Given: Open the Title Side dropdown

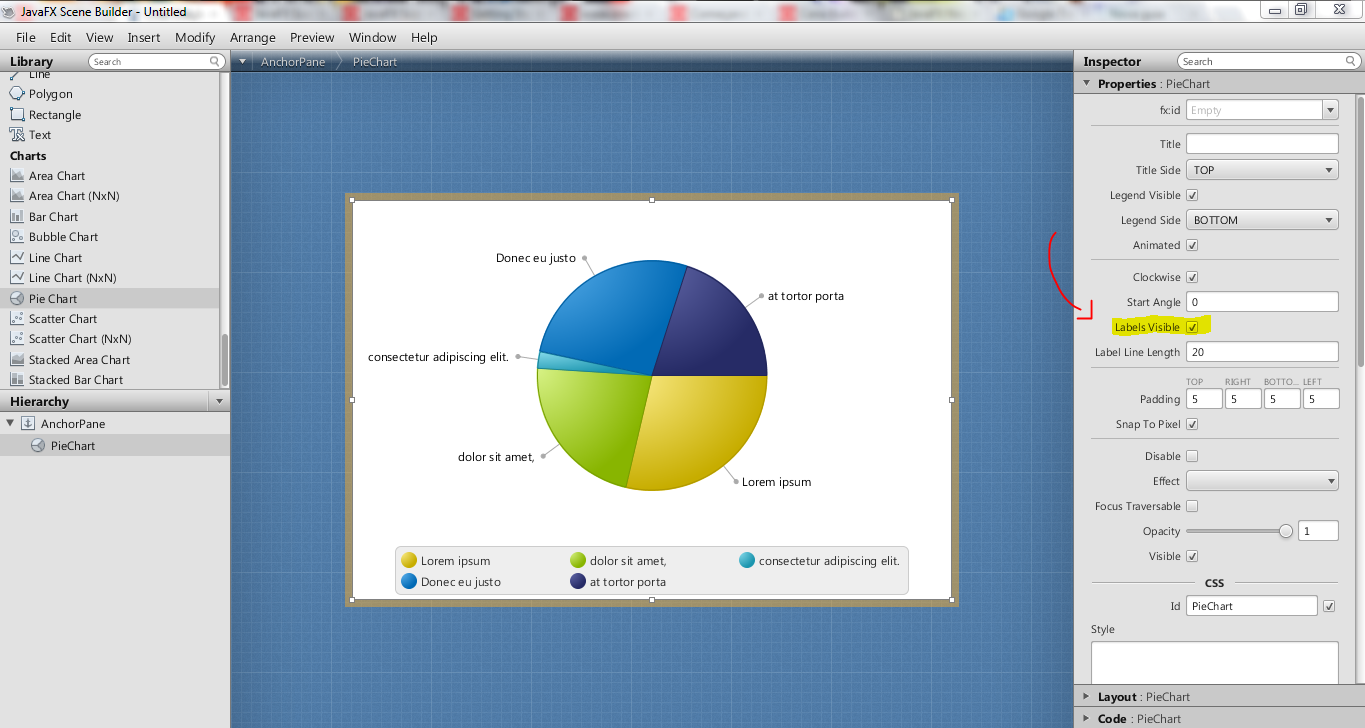Looking at the screenshot, I should tap(1262, 170).
